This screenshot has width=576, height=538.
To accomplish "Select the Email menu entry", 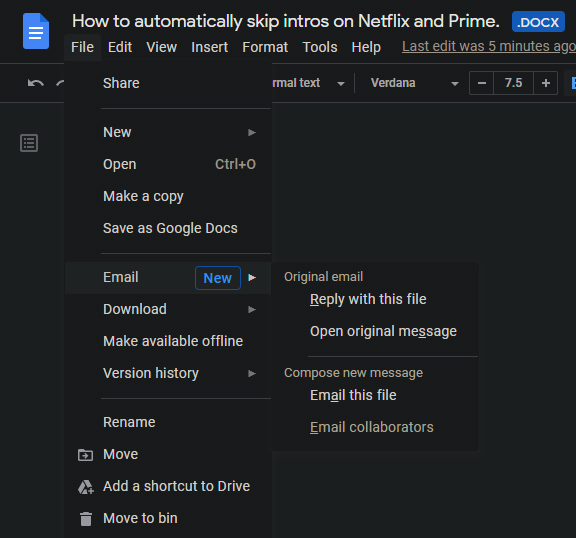I will pyautogui.click(x=168, y=278).
